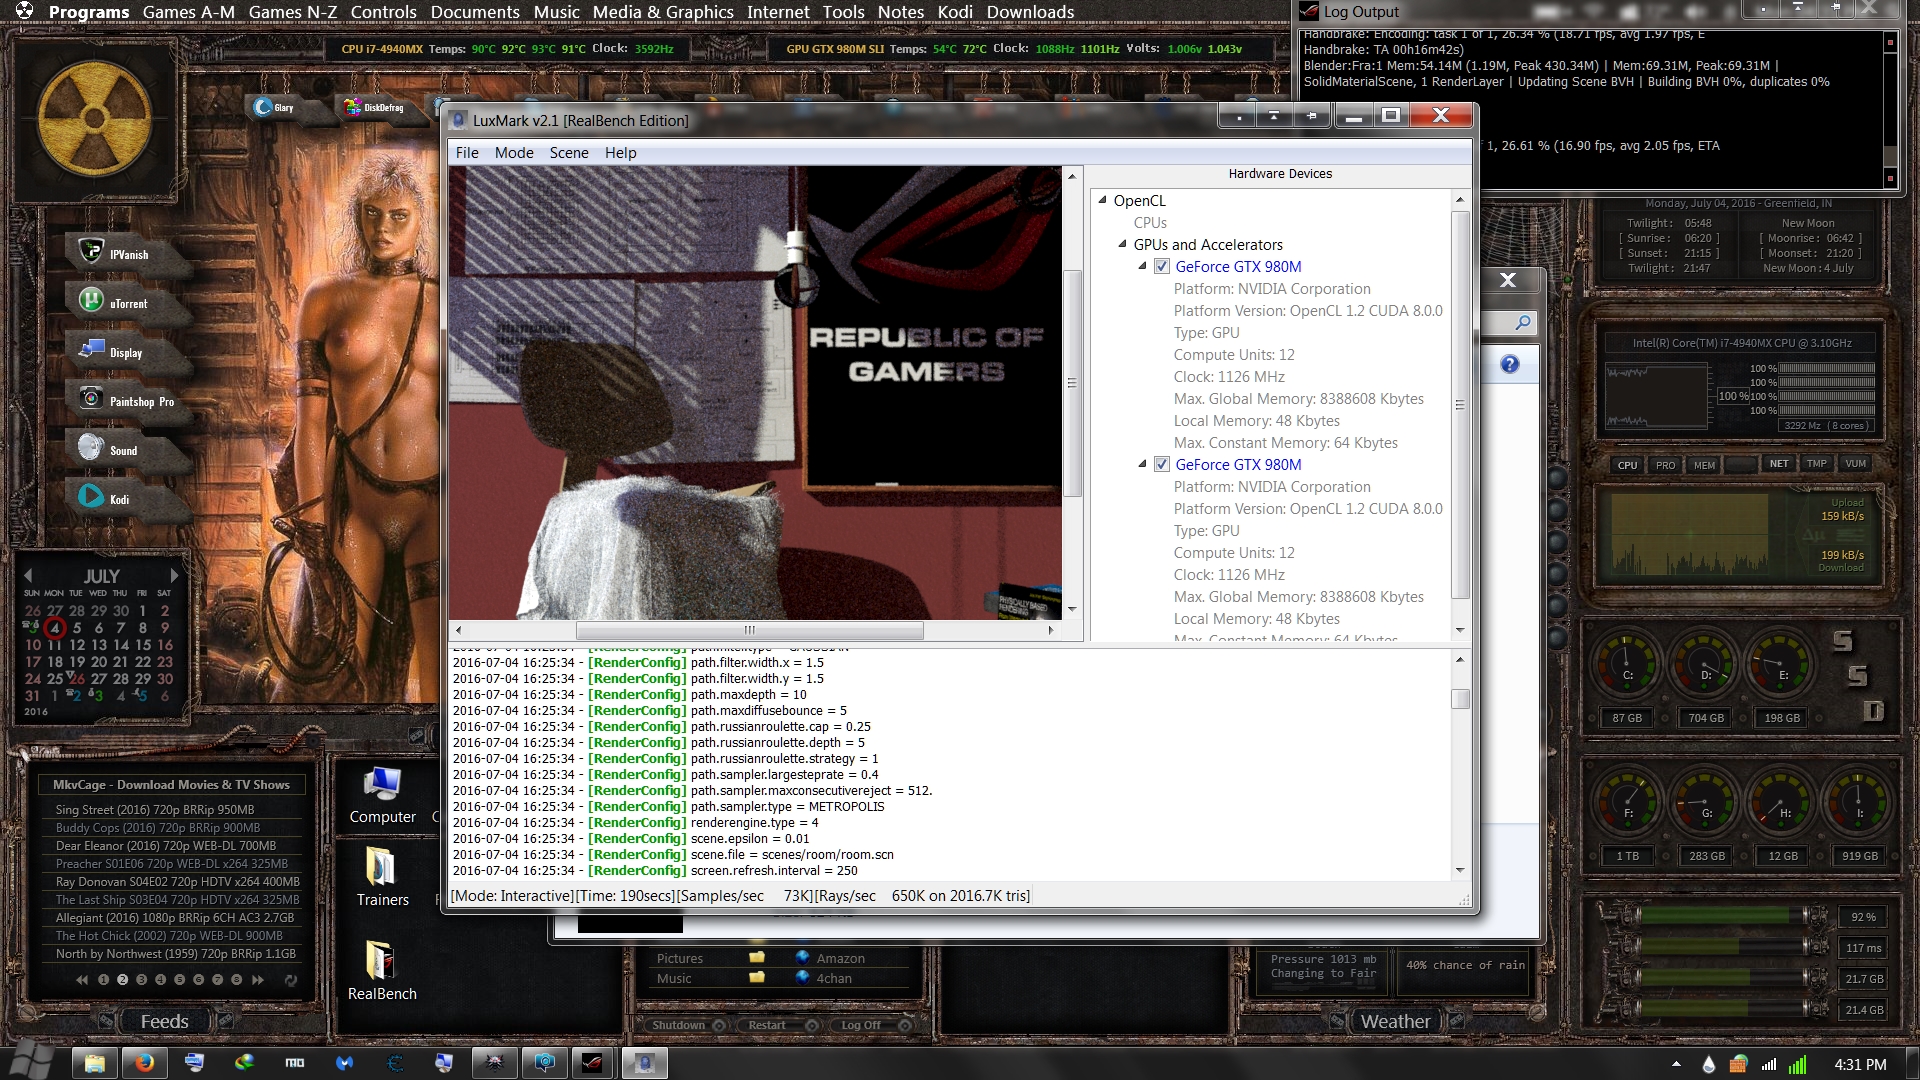Click the Amazon globe link icon
This screenshot has height=1080, width=1920.
(802, 957)
